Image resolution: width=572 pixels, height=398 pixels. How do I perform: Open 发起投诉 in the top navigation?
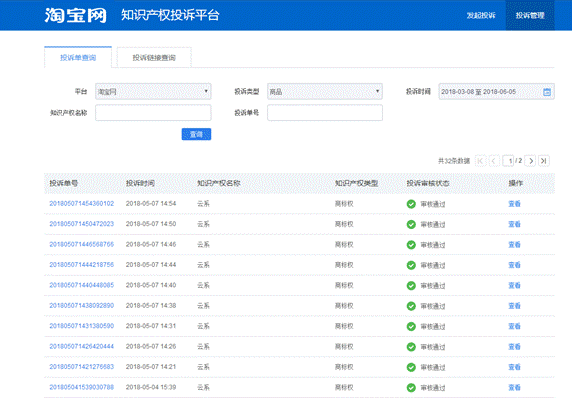pyautogui.click(x=481, y=15)
